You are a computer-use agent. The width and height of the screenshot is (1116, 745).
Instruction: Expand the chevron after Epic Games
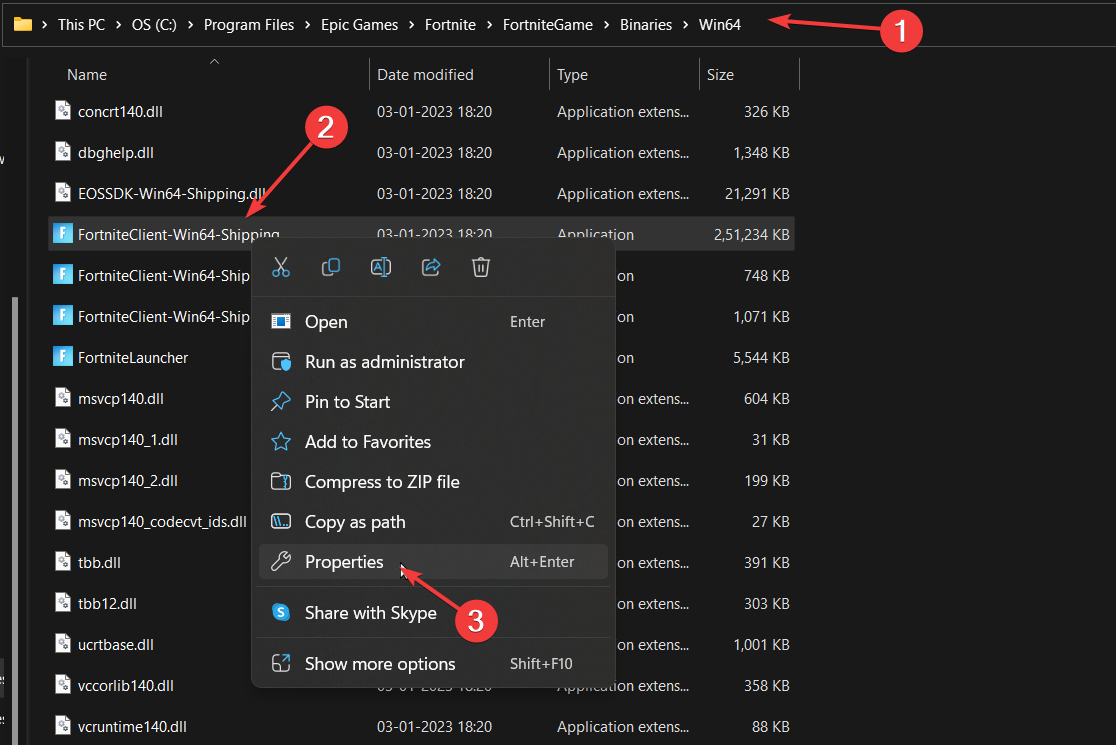(411, 25)
